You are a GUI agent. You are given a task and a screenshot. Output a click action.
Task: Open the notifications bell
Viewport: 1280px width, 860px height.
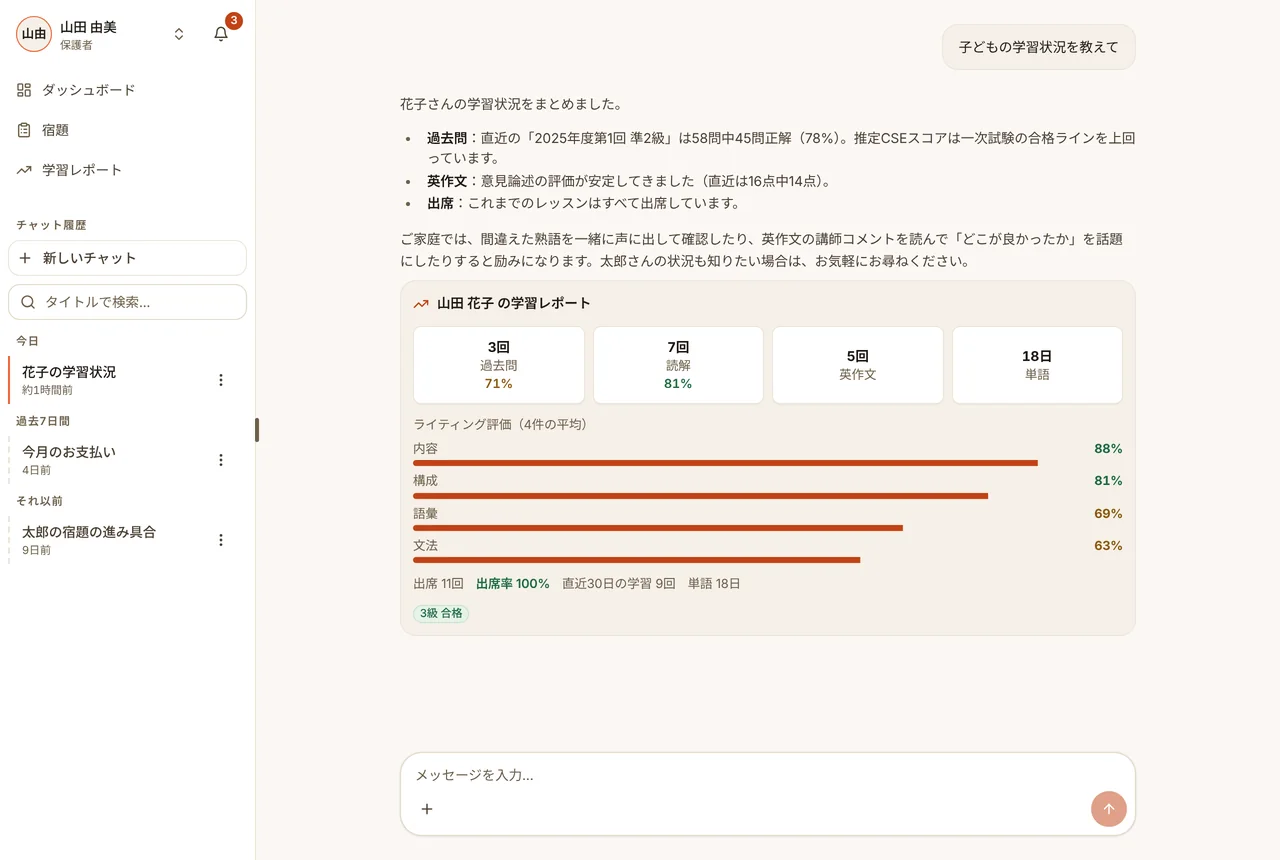point(221,34)
